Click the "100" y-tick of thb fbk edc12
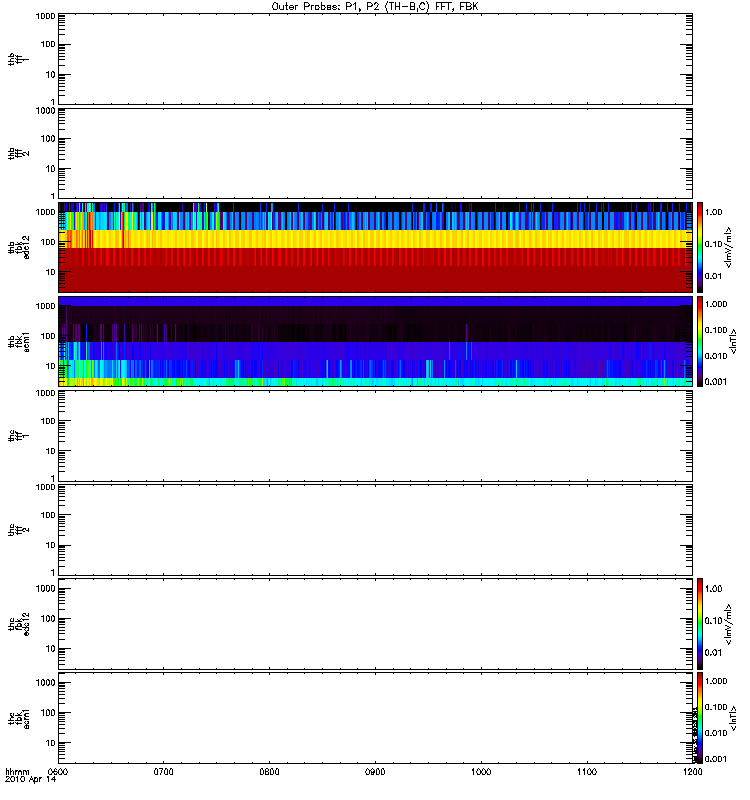The height and width of the screenshot is (800, 750). pos(48,242)
